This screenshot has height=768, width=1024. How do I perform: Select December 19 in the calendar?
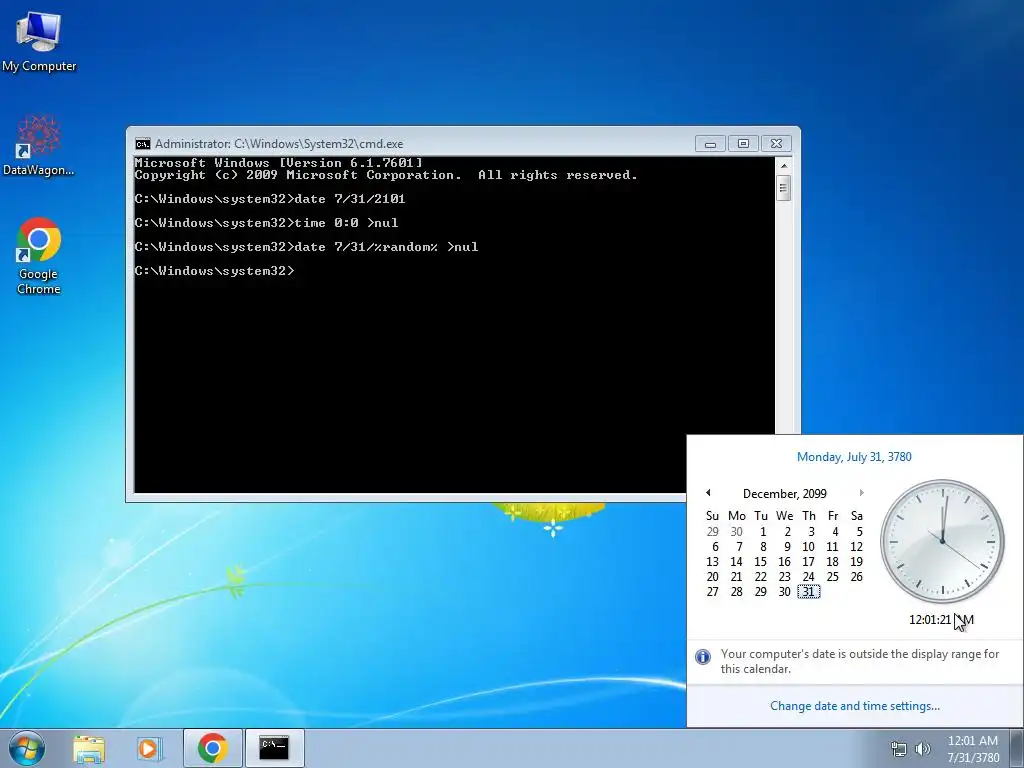pos(856,562)
